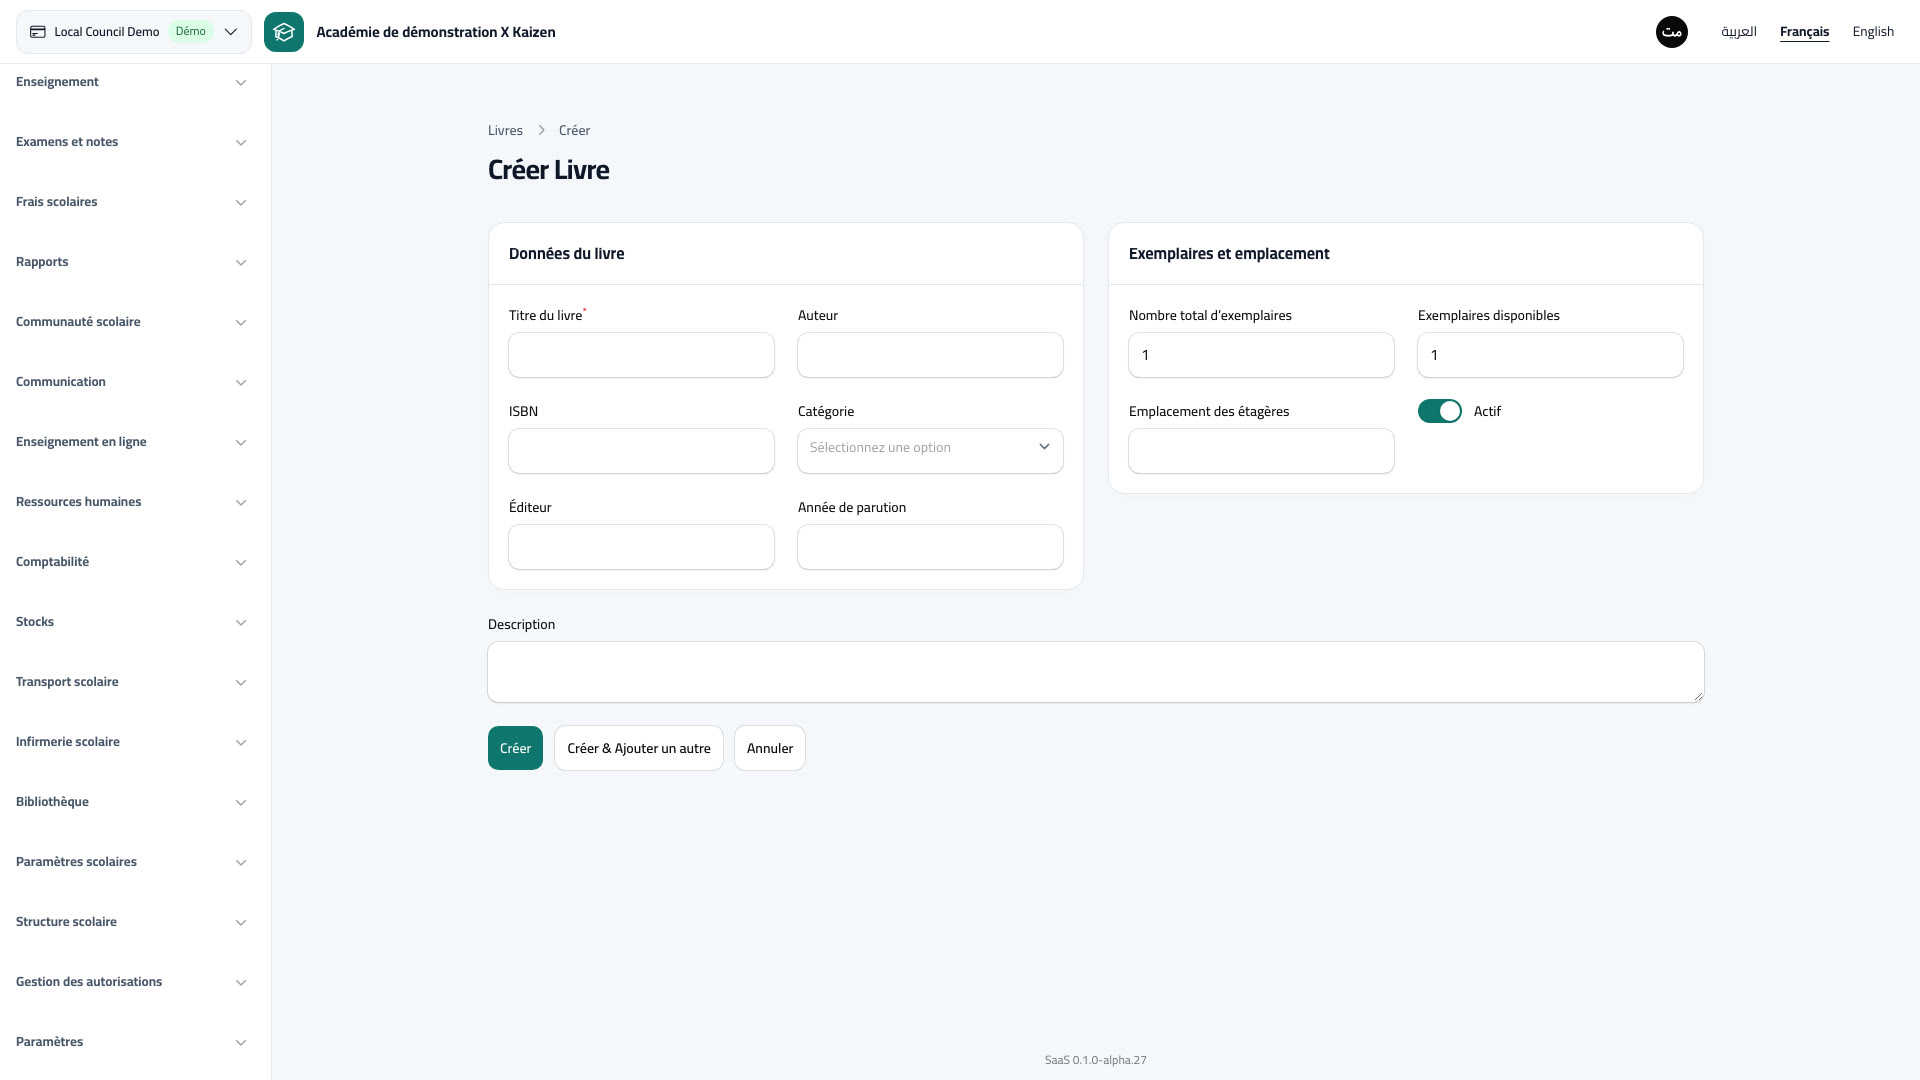
Task: Expand the Structure scolaire section
Action: pos(131,922)
